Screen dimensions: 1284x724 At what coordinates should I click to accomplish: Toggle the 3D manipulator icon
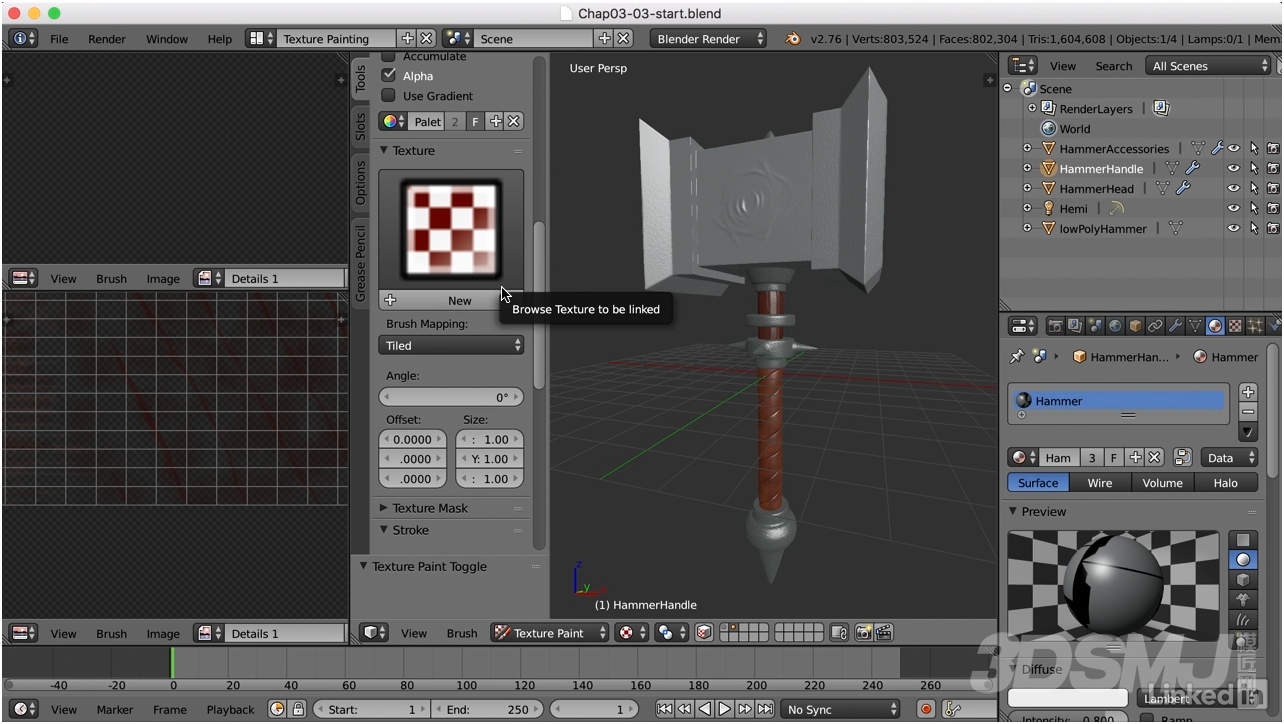[704, 633]
